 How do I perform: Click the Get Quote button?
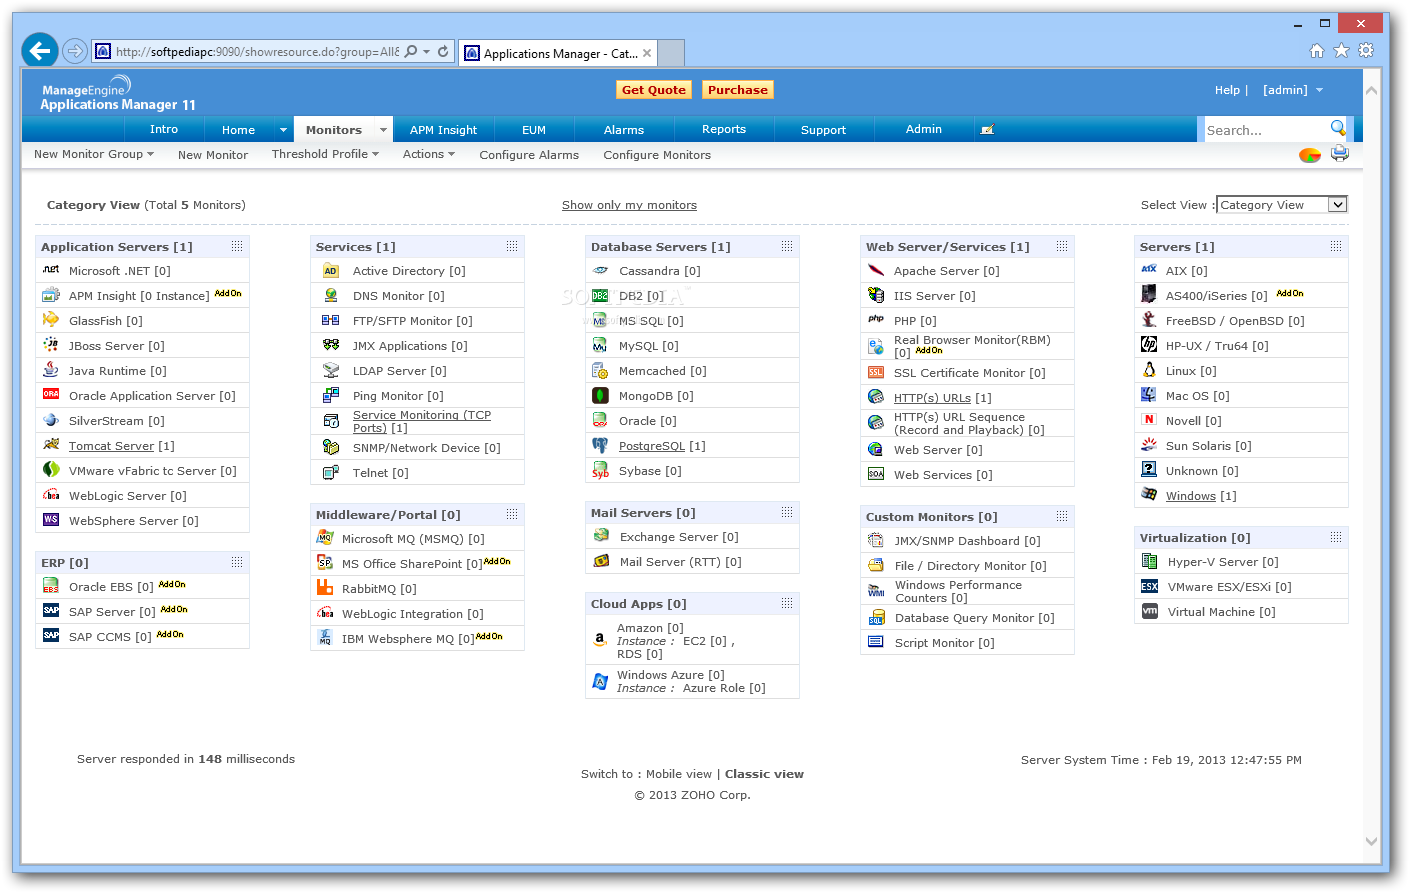(654, 90)
